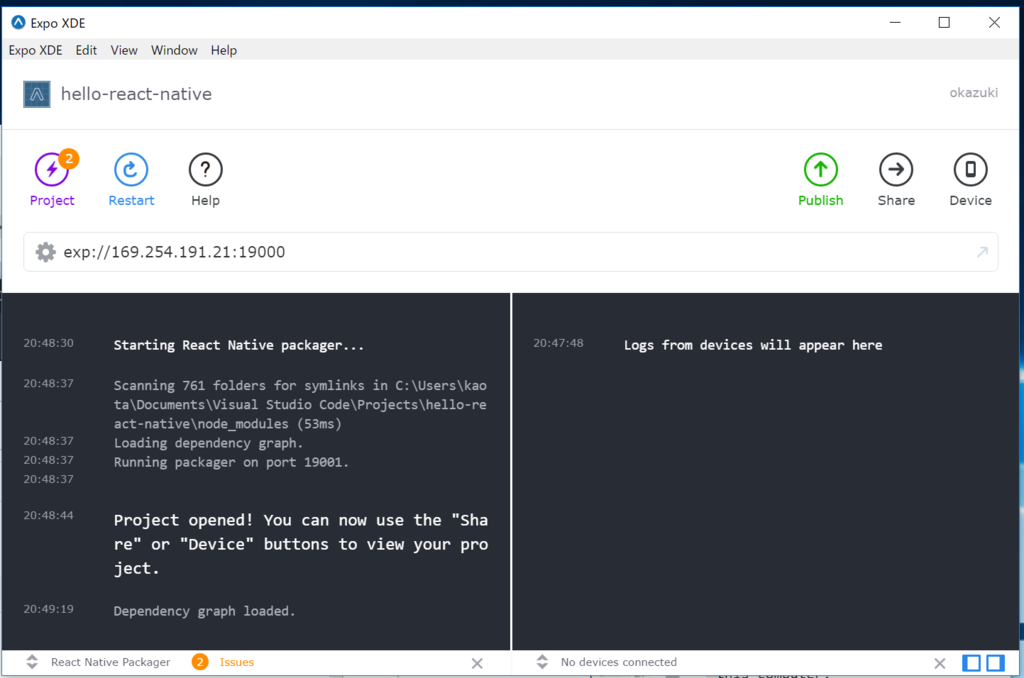Click the 'Loading dependency graph.' log line
The width and height of the screenshot is (1024, 678).
208,443
